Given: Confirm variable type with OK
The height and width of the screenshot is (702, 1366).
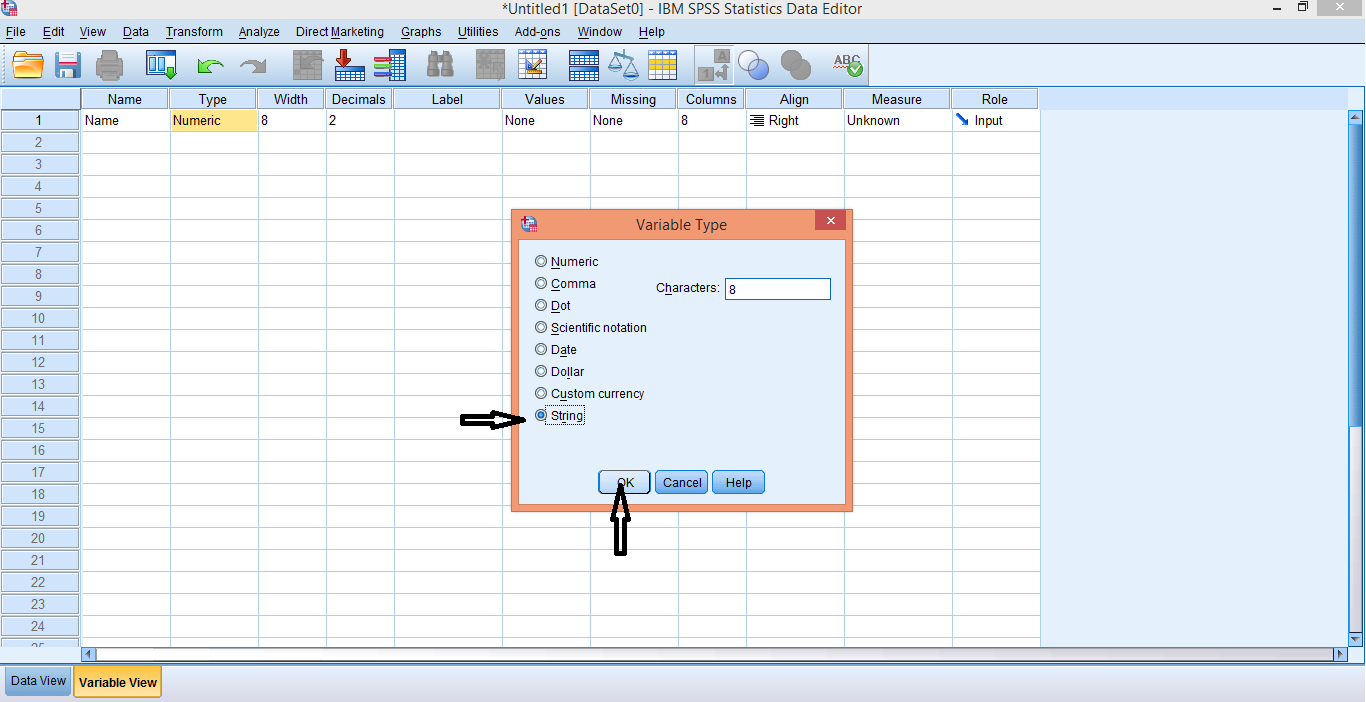Looking at the screenshot, I should pos(624,482).
